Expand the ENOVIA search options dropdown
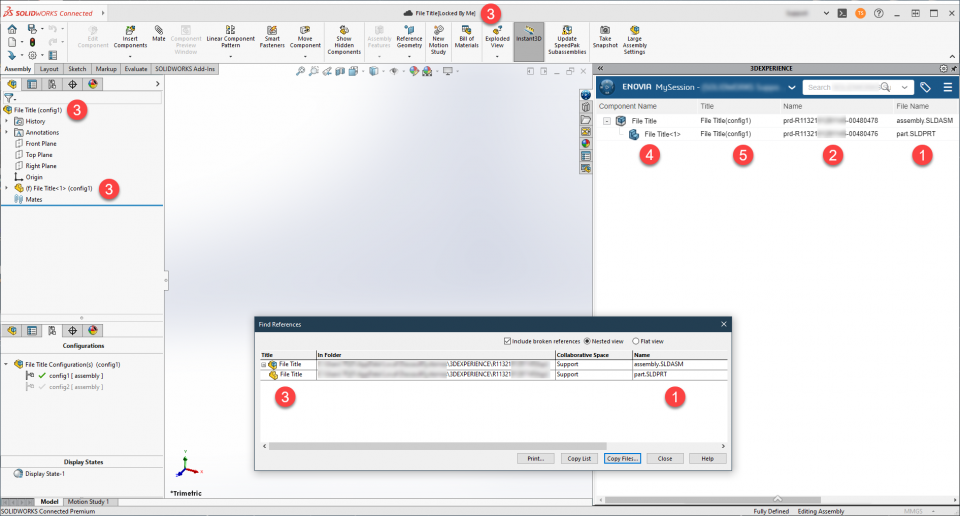This screenshot has width=960, height=516. (x=904, y=88)
